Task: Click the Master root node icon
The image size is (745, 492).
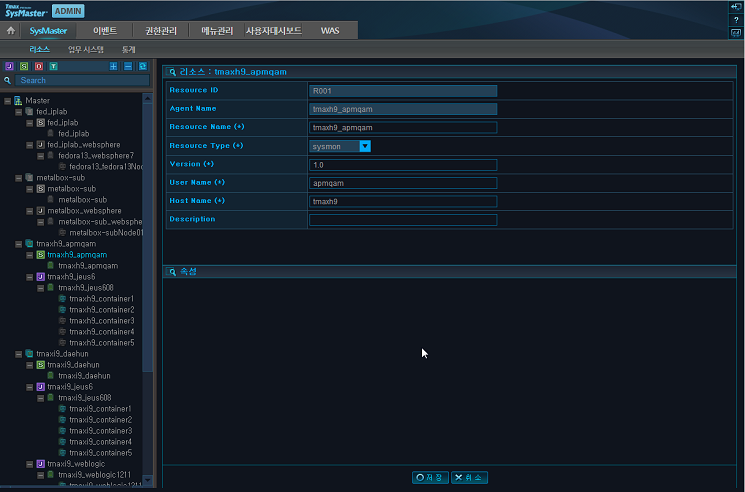Action: point(18,101)
